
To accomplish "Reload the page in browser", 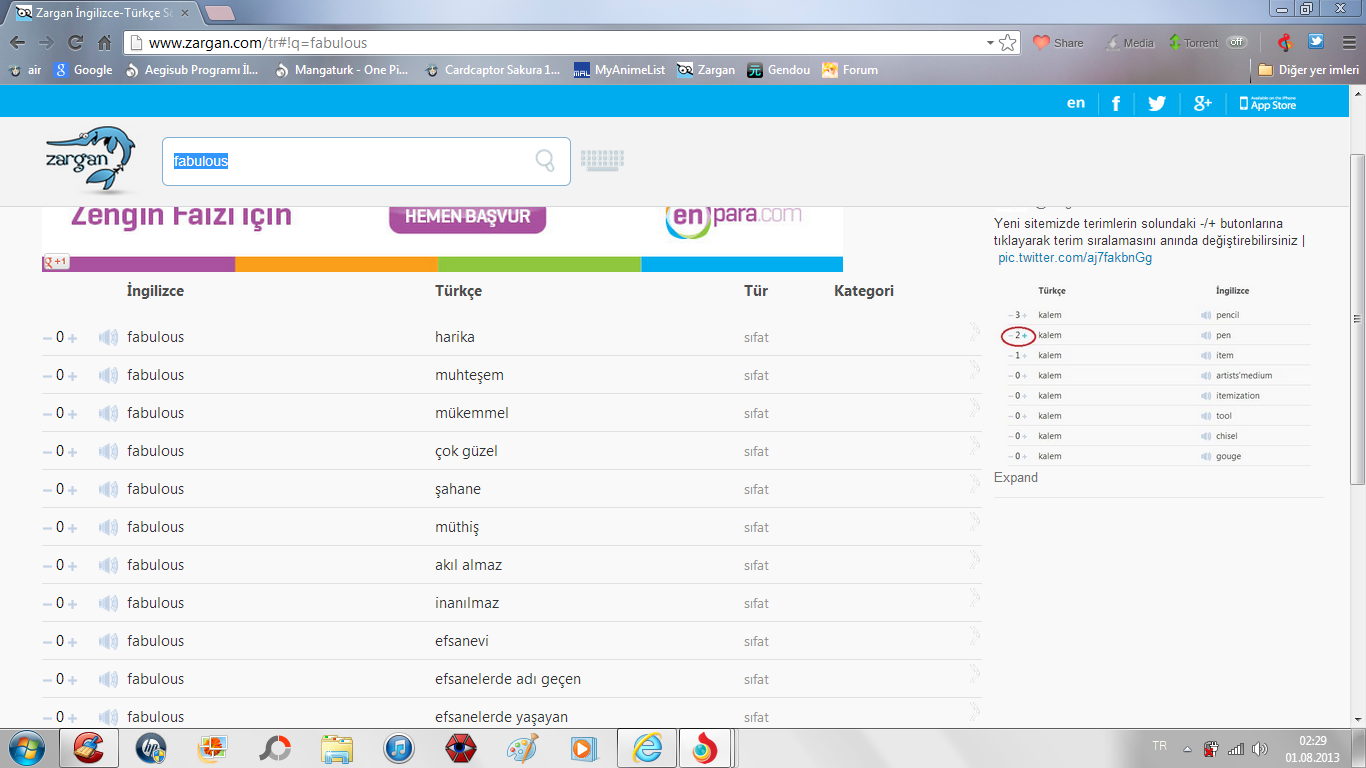I will (x=75, y=43).
